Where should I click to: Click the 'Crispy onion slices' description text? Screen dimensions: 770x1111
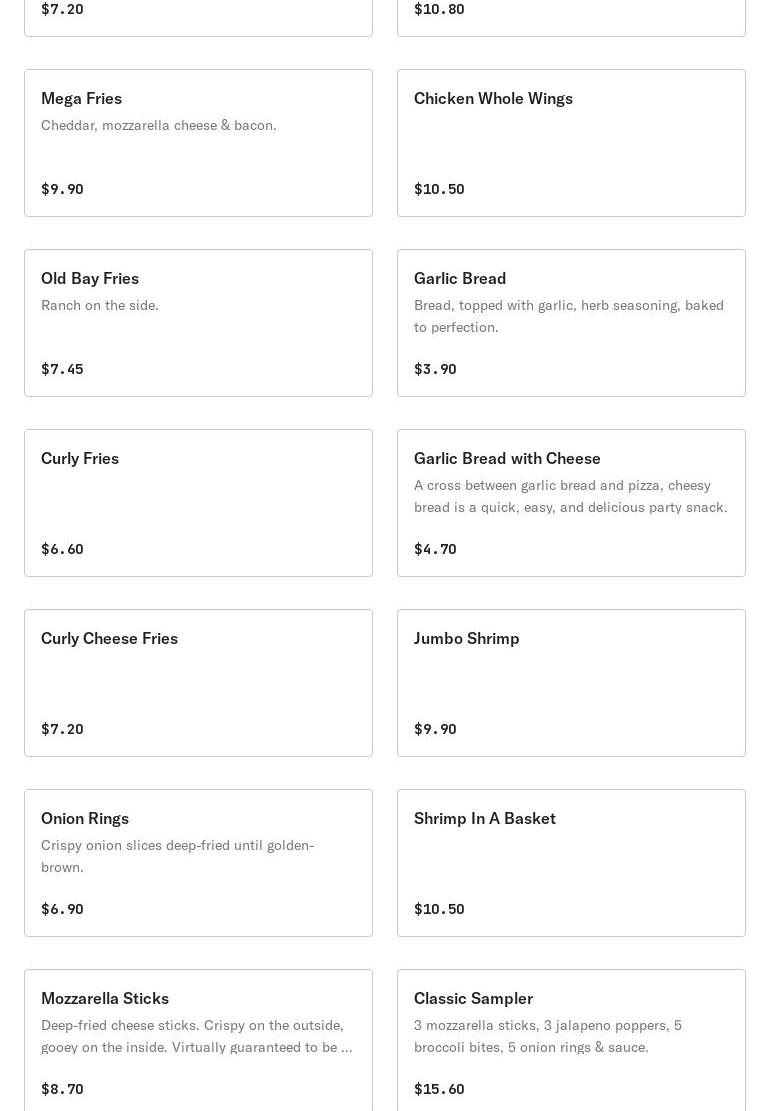click(177, 856)
